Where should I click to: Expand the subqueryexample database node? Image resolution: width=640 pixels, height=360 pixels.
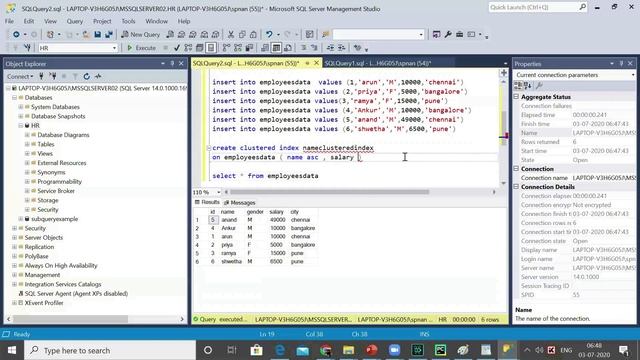21,219
